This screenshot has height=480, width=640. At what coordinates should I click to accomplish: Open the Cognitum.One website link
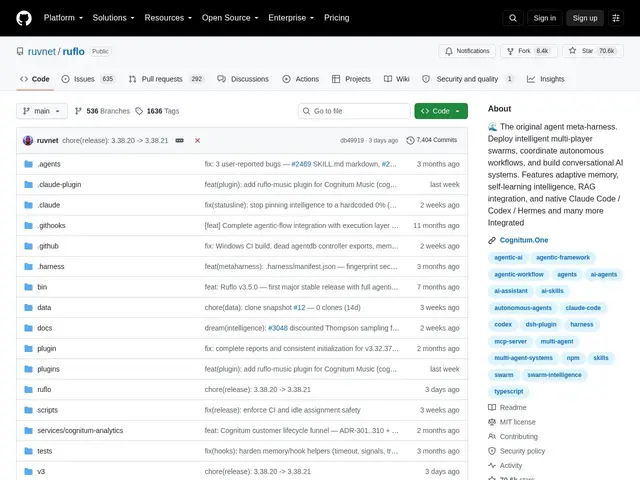click(x=524, y=240)
